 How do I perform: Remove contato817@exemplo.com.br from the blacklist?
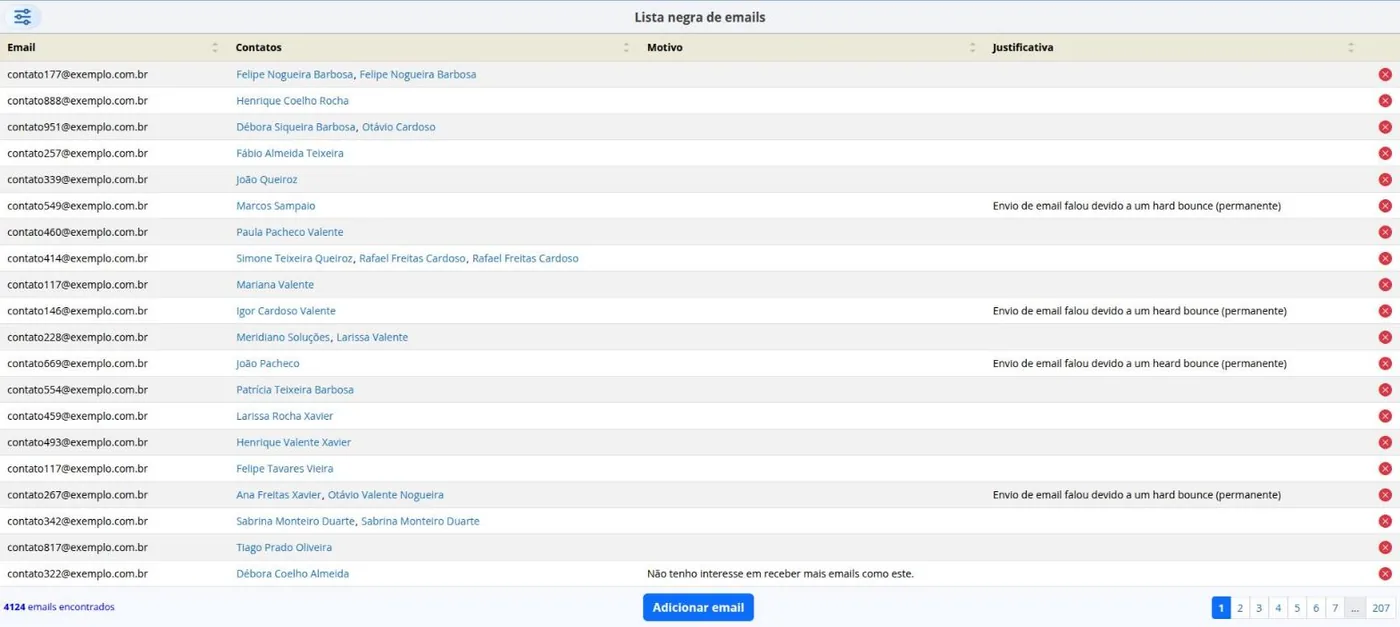click(x=1385, y=548)
